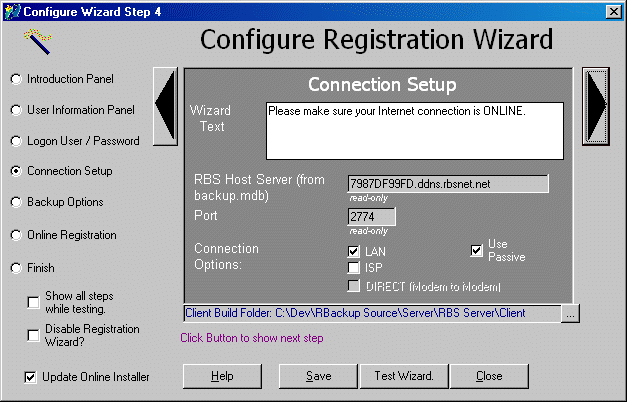The image size is (627, 402).
Task: Go to previous step with left arrow
Action: tap(166, 107)
